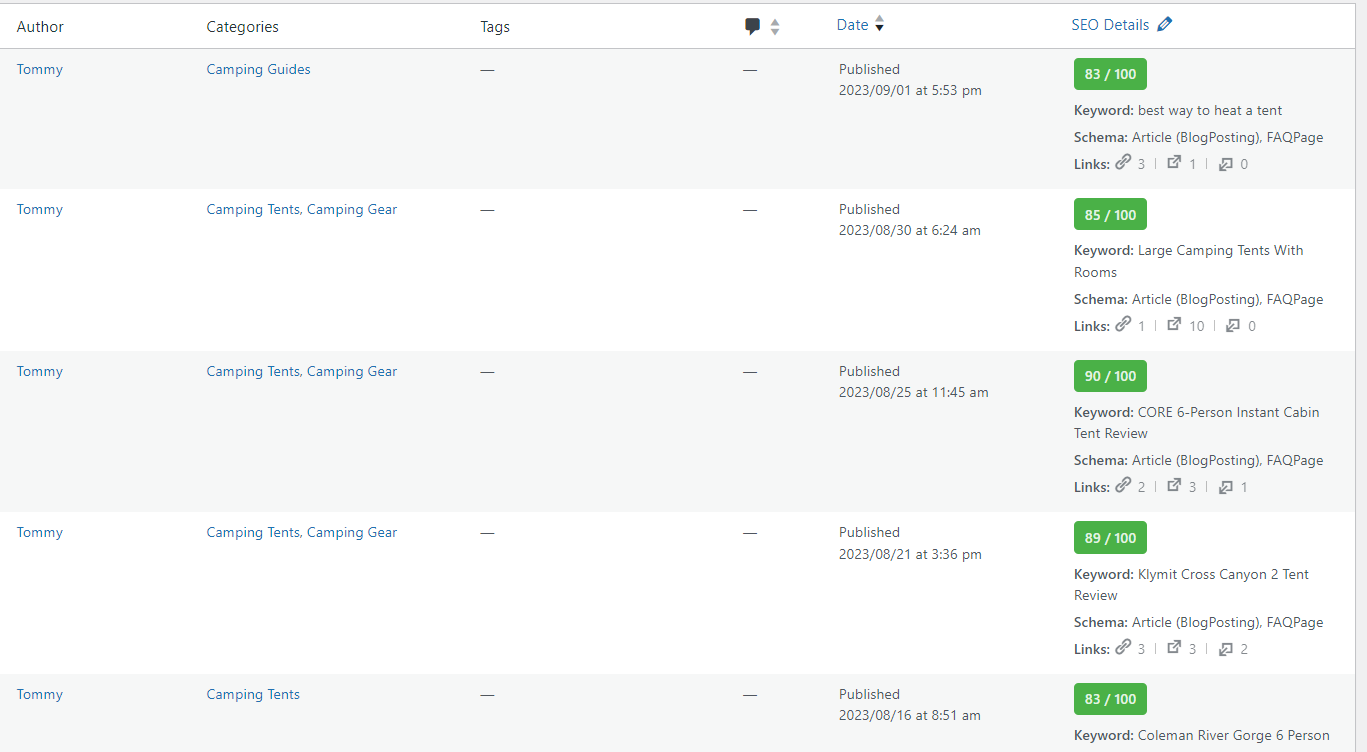Sort posts by Date ascending arrow
Viewport: 1367px width, 752px height.
879,18
